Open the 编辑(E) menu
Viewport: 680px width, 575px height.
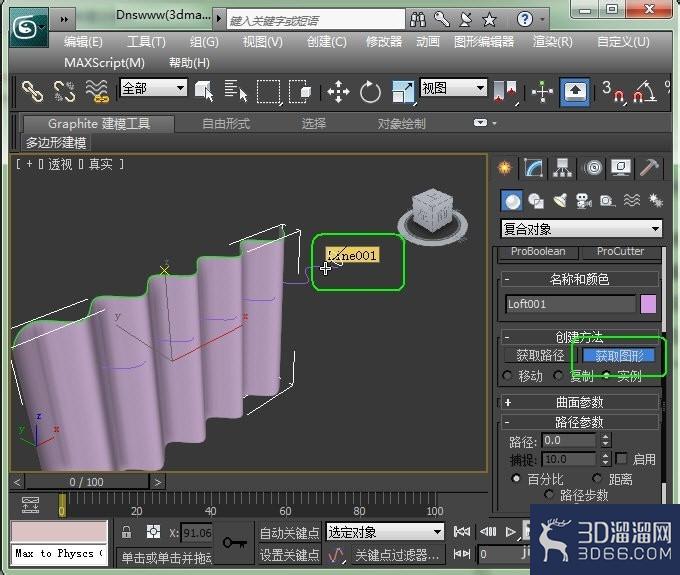83,42
